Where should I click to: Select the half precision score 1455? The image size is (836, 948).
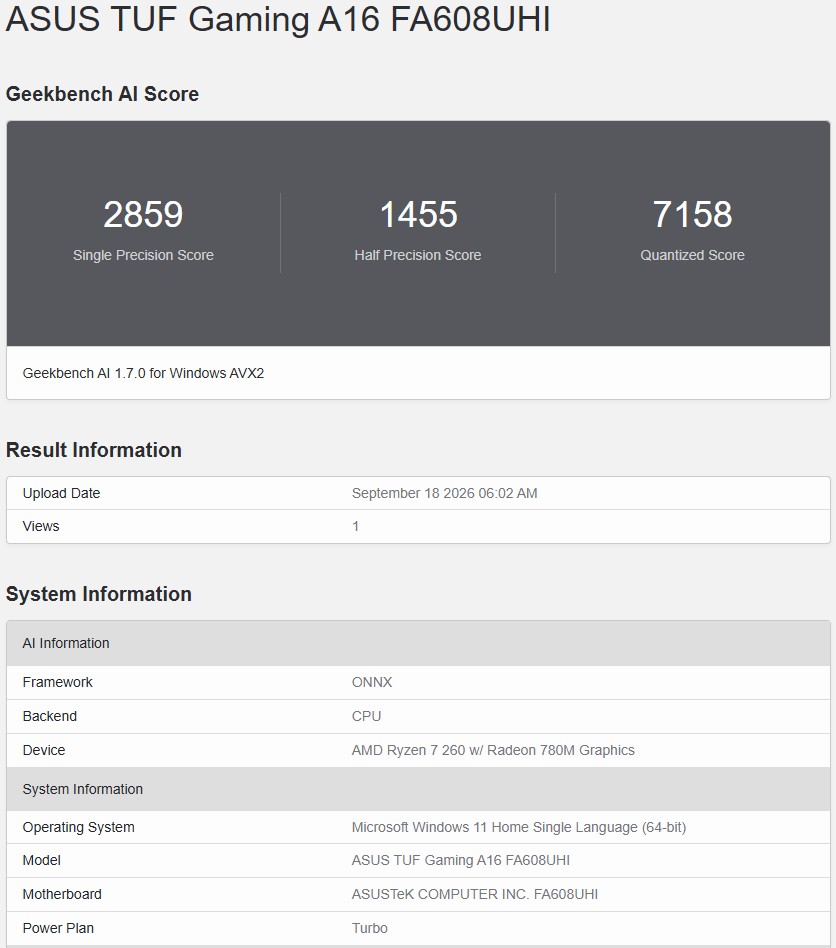tap(418, 214)
